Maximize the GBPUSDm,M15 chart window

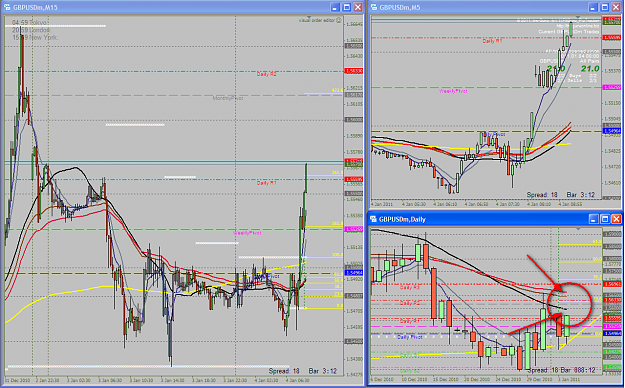[347, 7]
